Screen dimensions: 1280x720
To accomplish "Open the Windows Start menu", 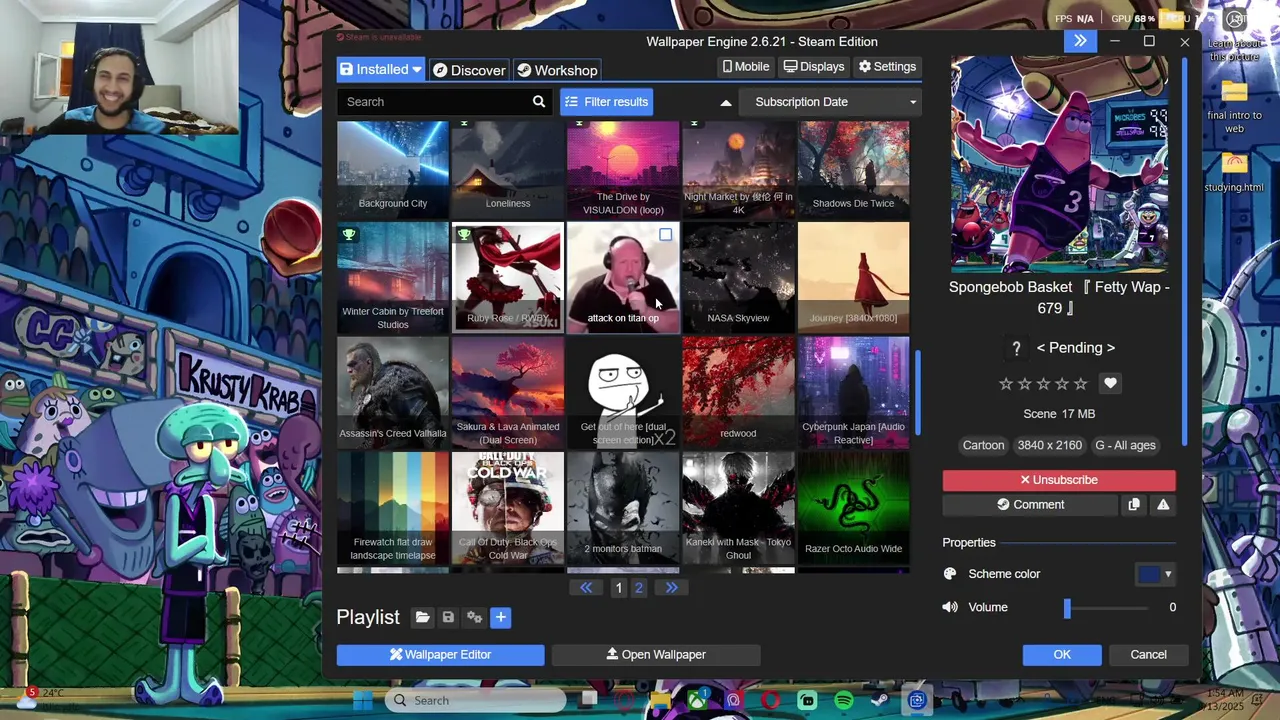I will (362, 700).
